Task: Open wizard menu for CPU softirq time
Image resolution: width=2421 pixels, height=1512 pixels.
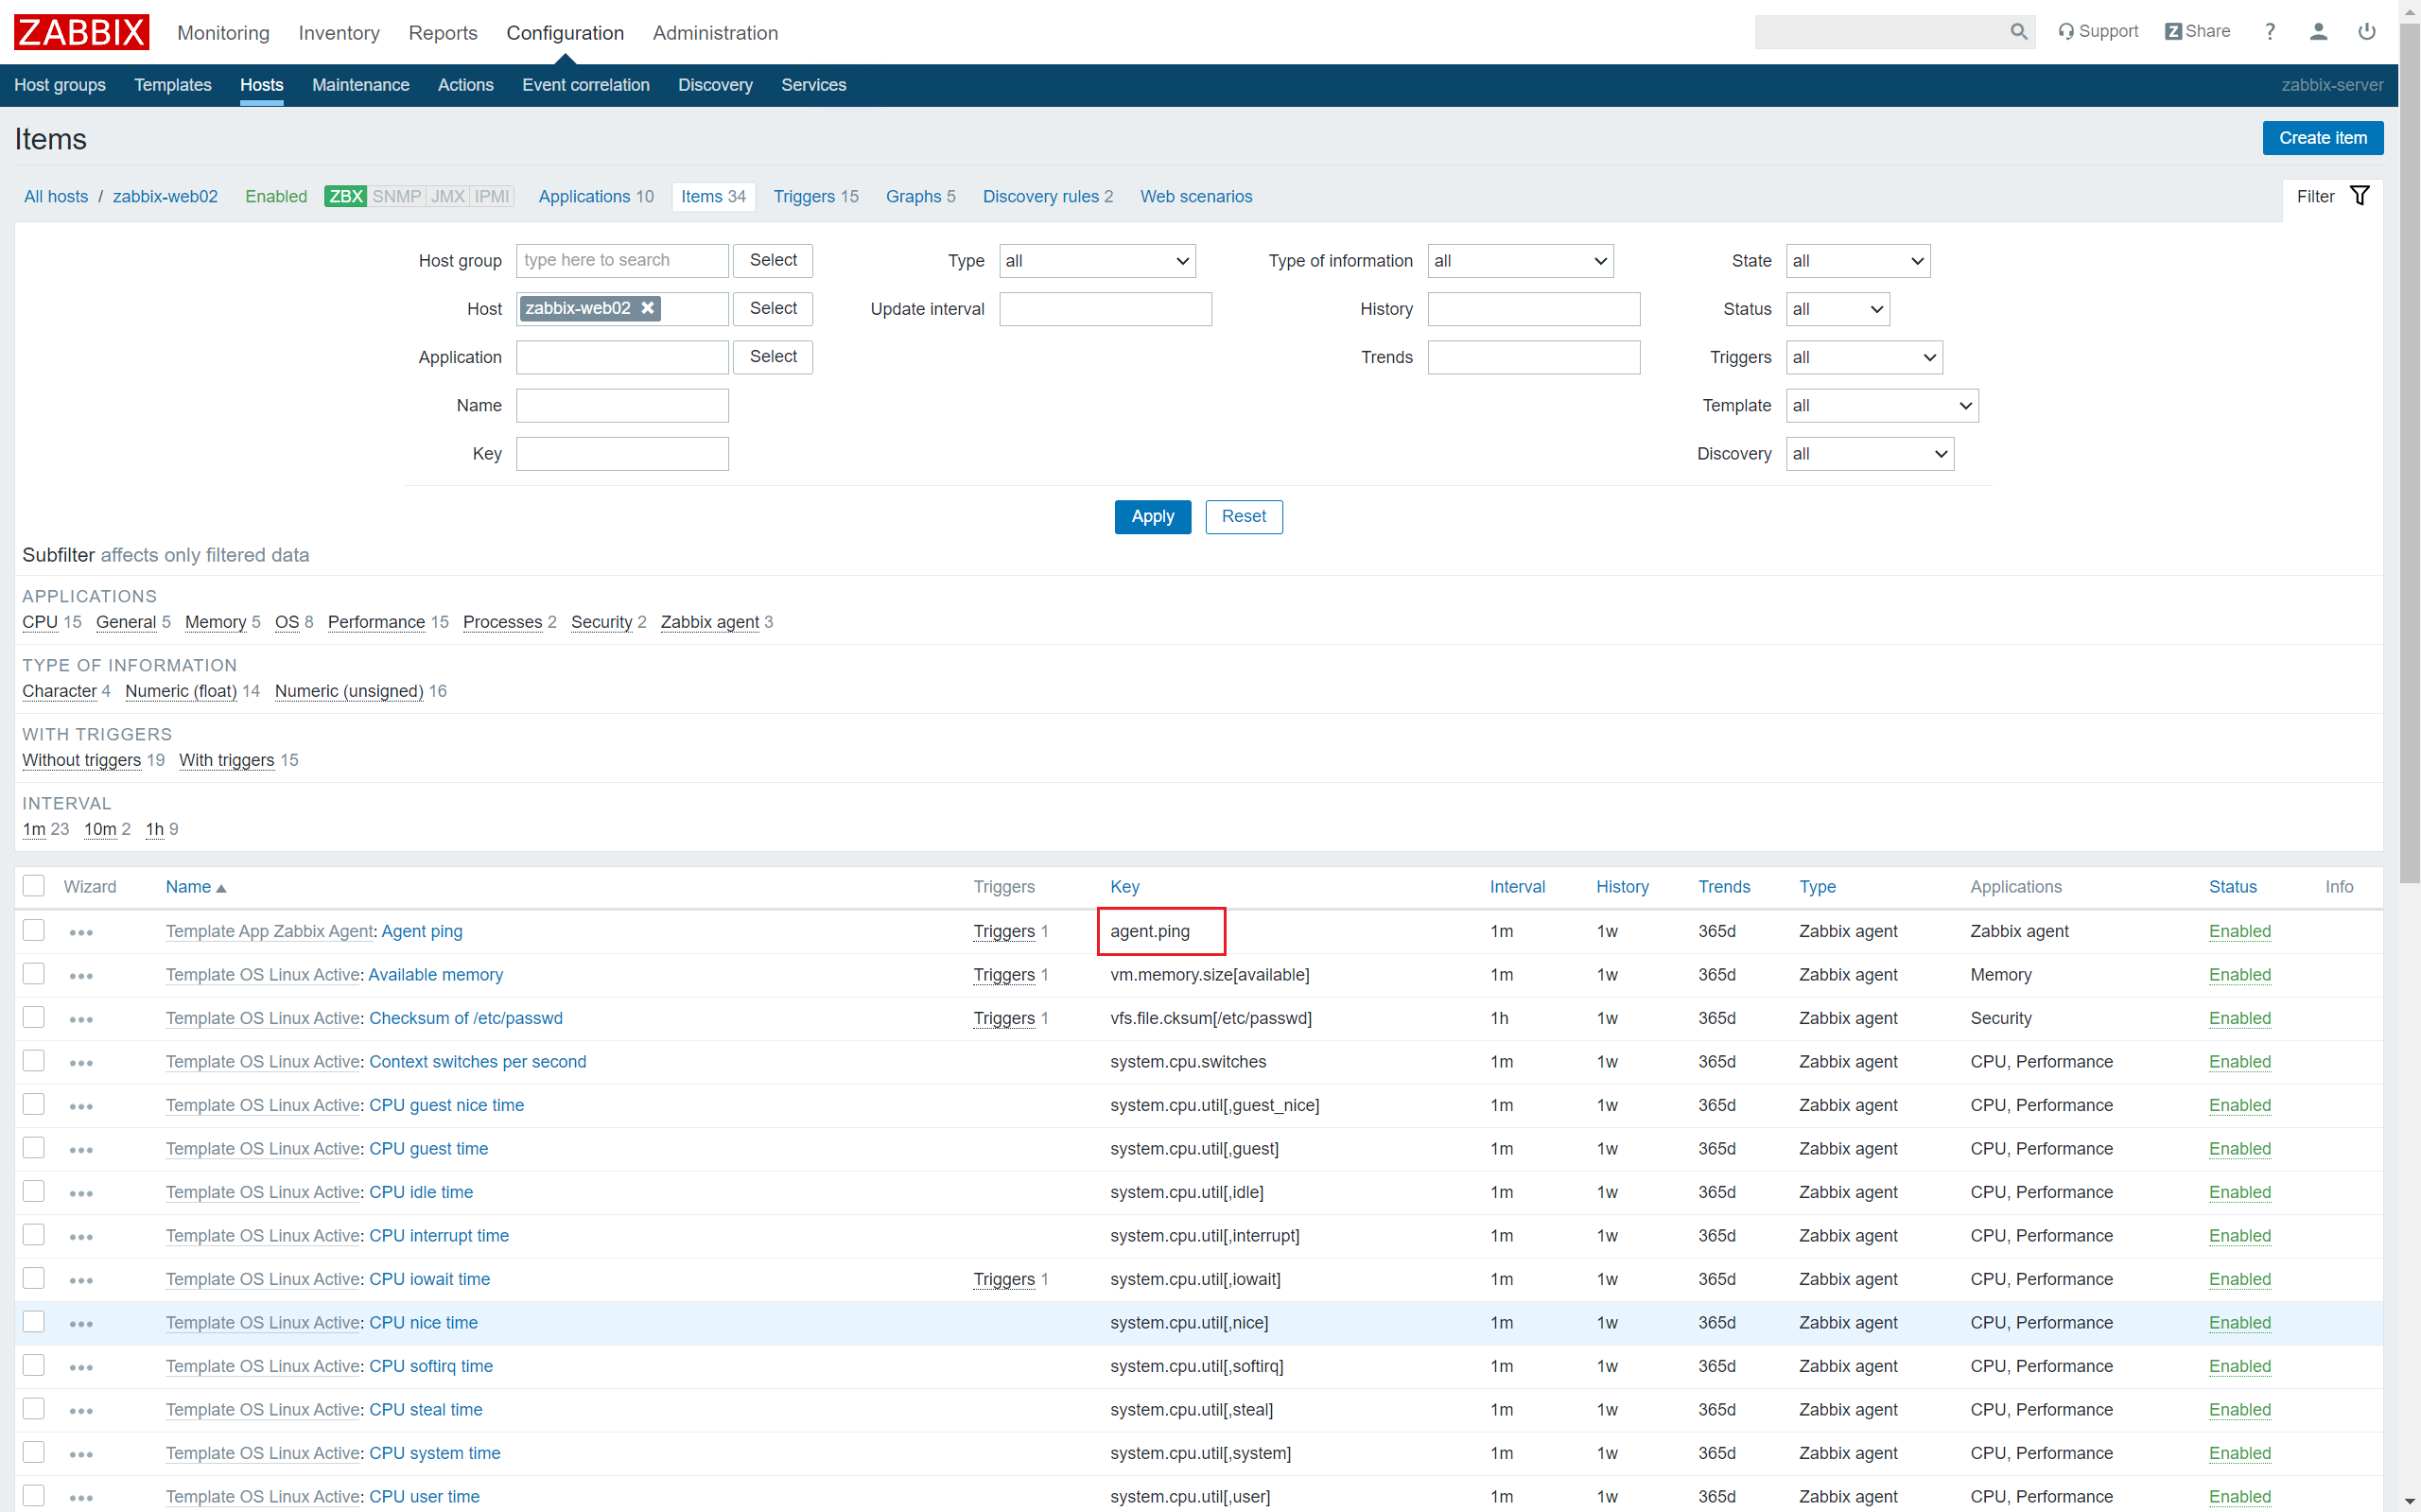Action: pos(81,1367)
